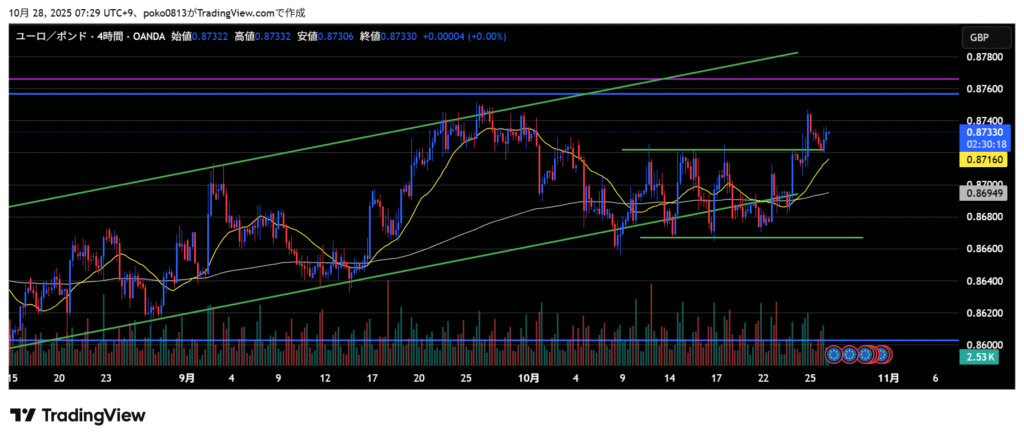This screenshot has width=1024, height=441.
Task: Select the green 2.53 K volume label
Action: click(x=977, y=356)
